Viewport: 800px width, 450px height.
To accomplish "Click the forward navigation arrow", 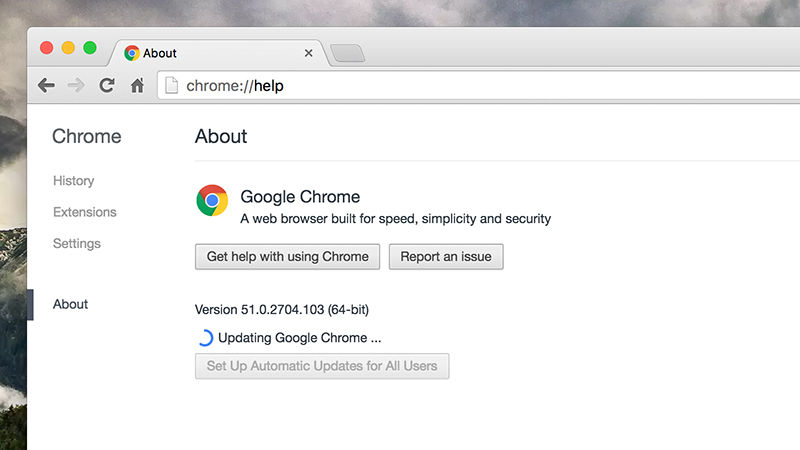I will [x=76, y=86].
